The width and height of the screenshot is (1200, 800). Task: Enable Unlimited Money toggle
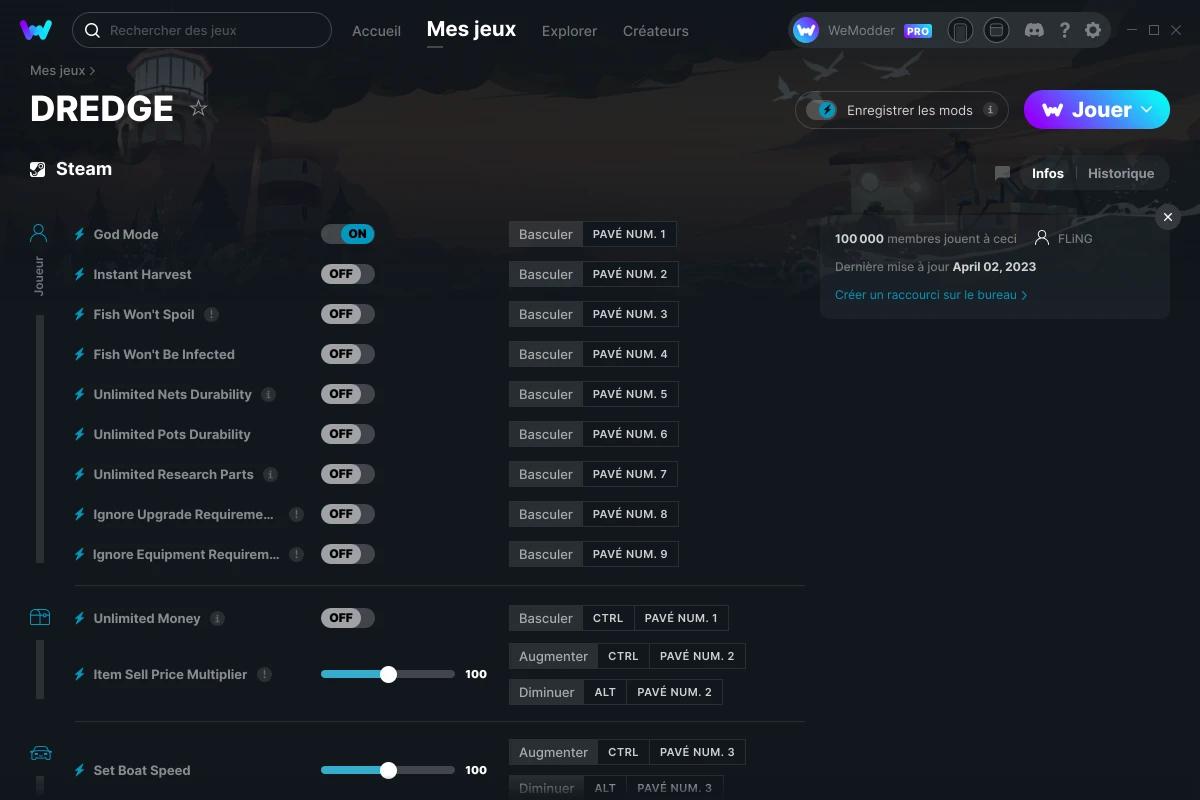[348, 618]
